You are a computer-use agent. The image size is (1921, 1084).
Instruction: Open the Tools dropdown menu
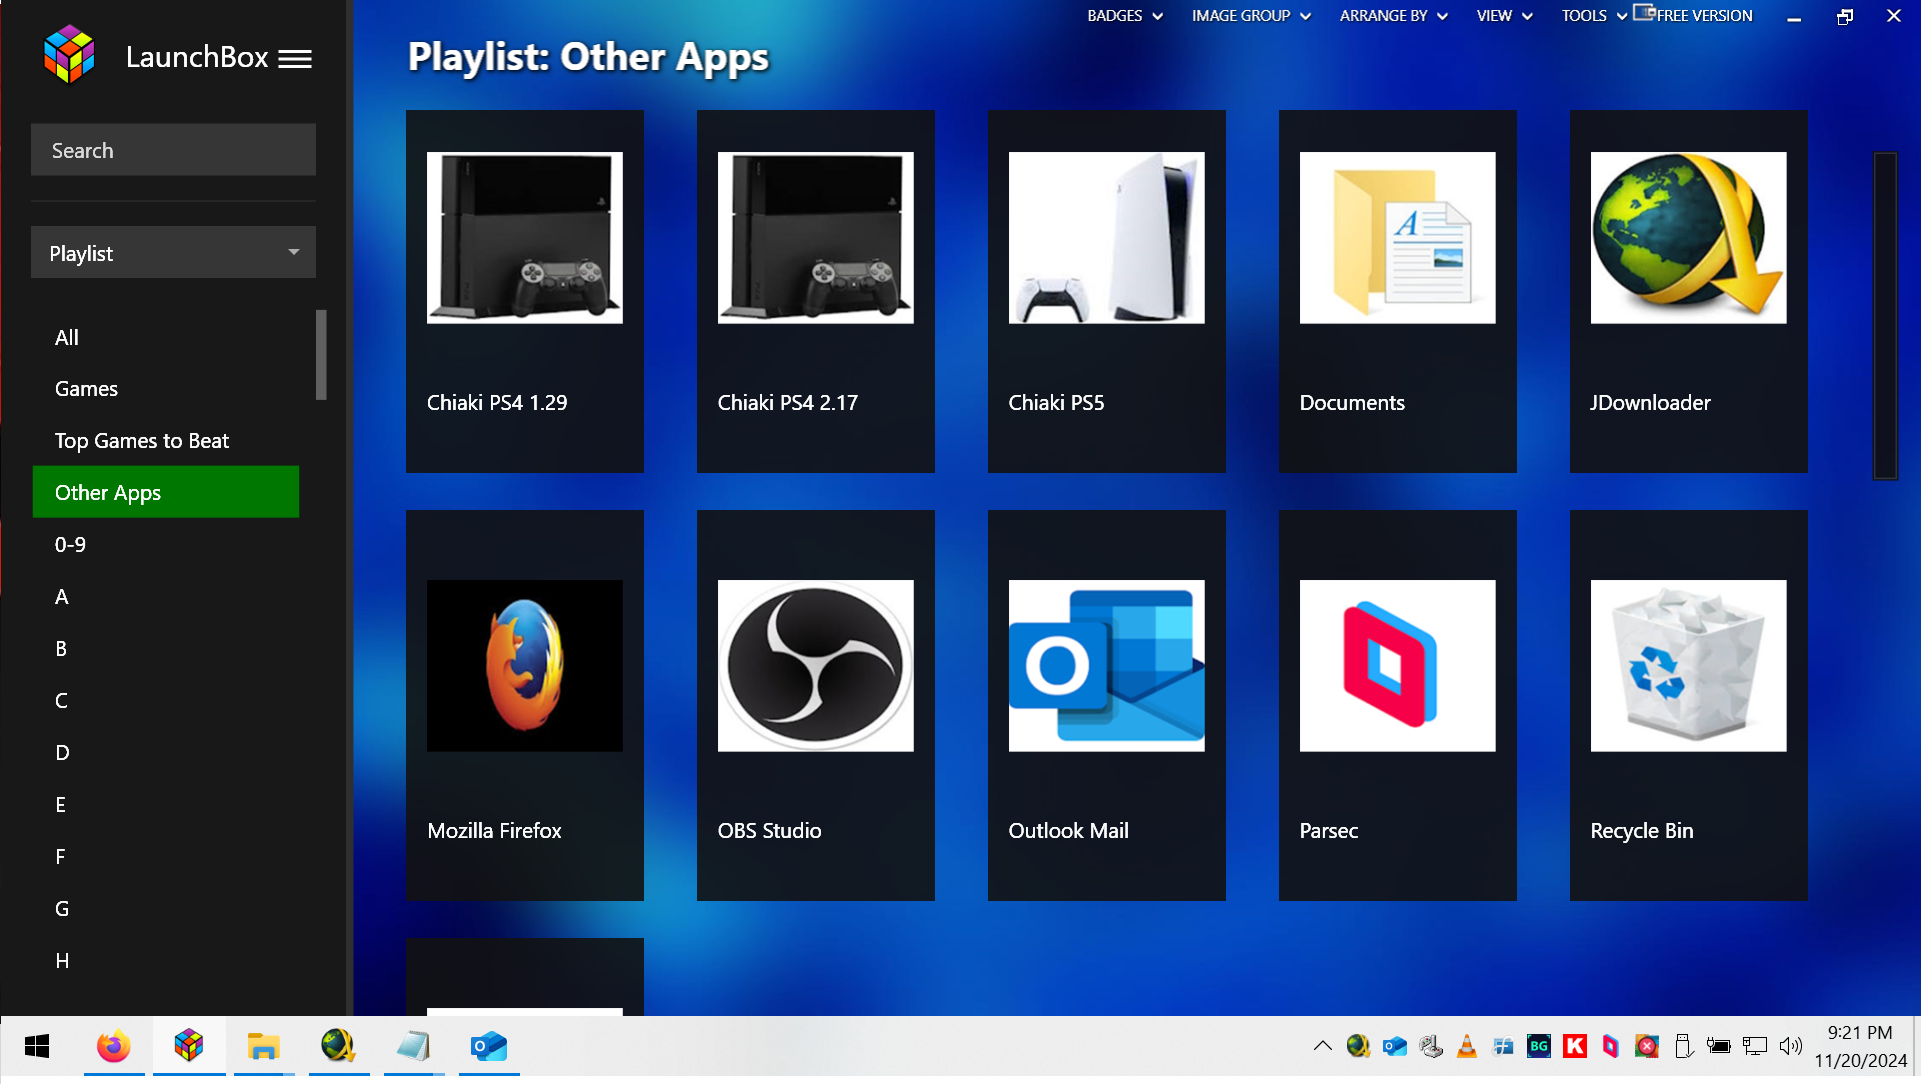pos(1594,16)
